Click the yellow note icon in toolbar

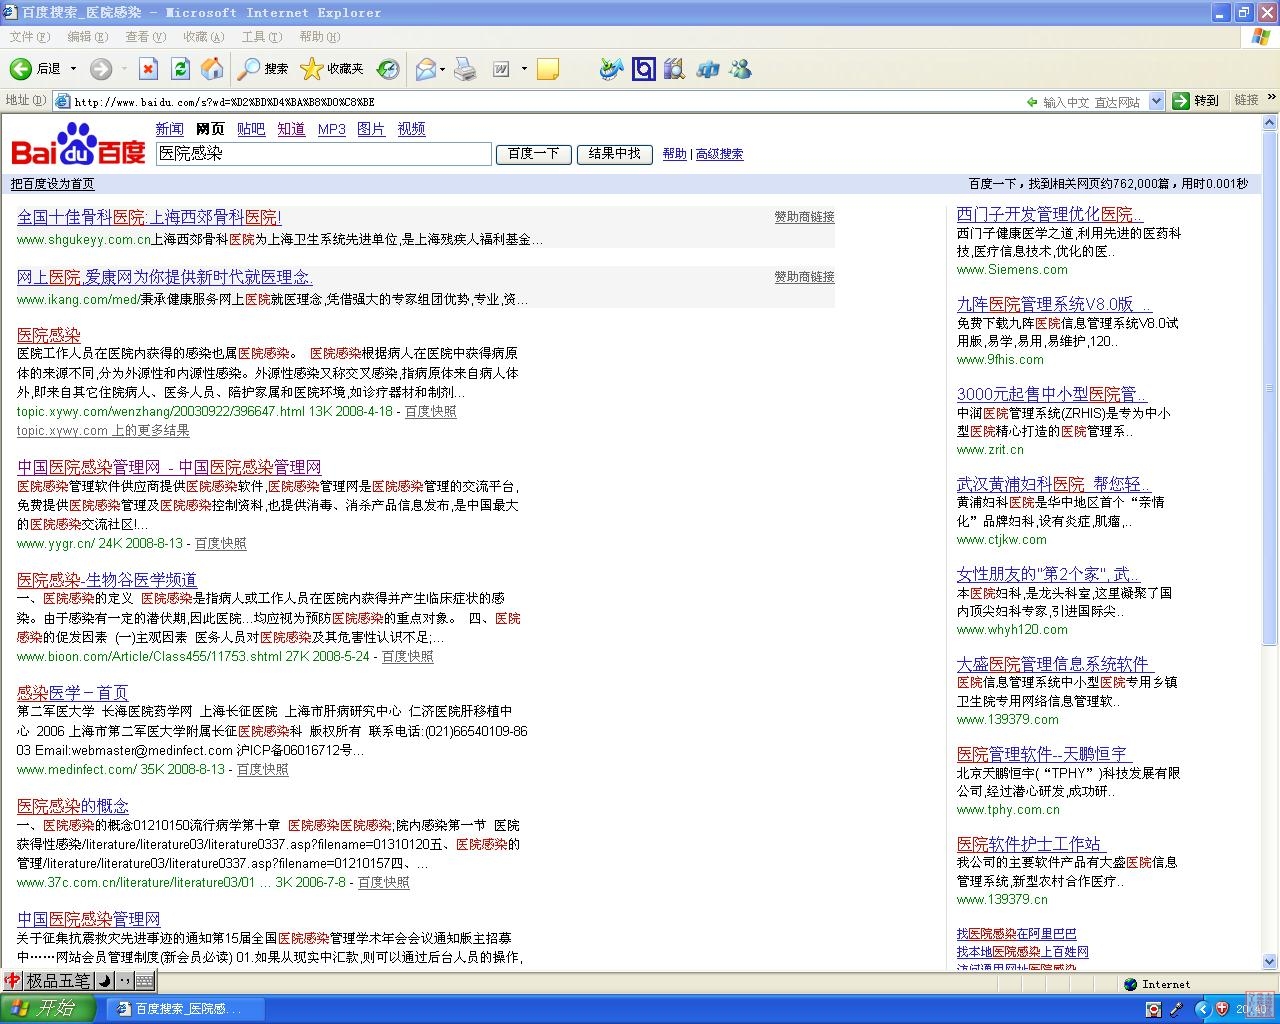547,68
